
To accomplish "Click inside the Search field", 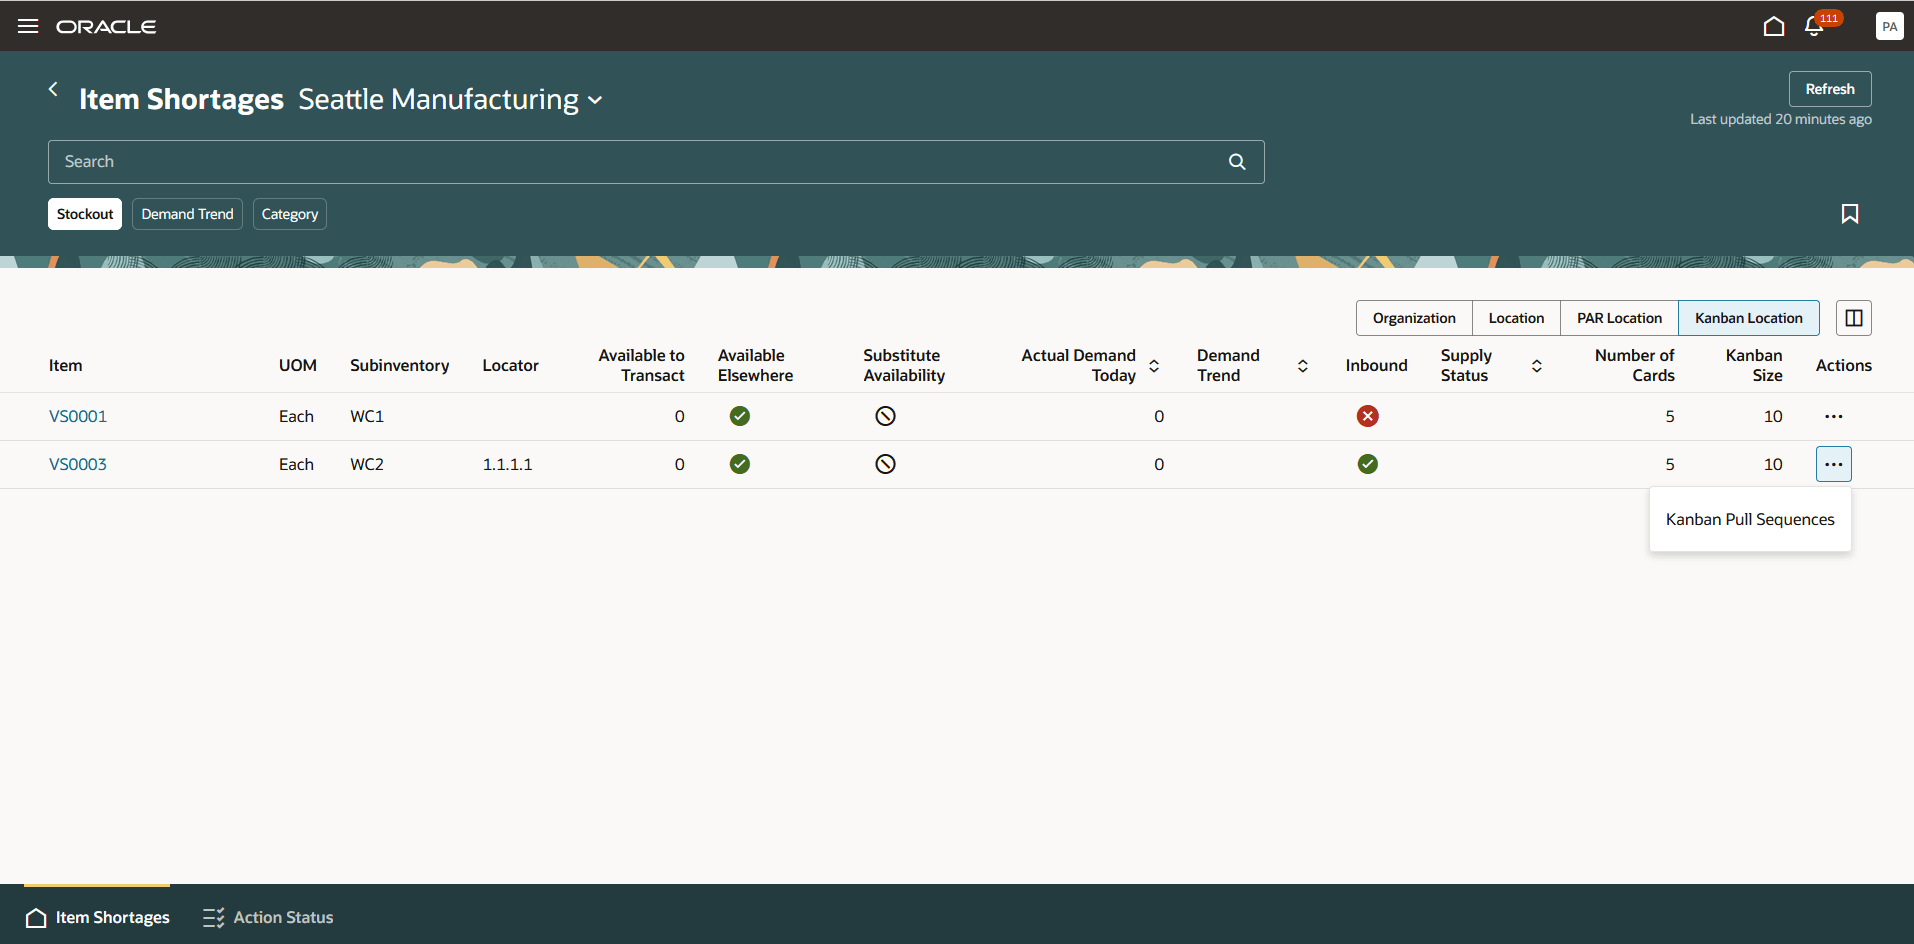I will [600, 161].
